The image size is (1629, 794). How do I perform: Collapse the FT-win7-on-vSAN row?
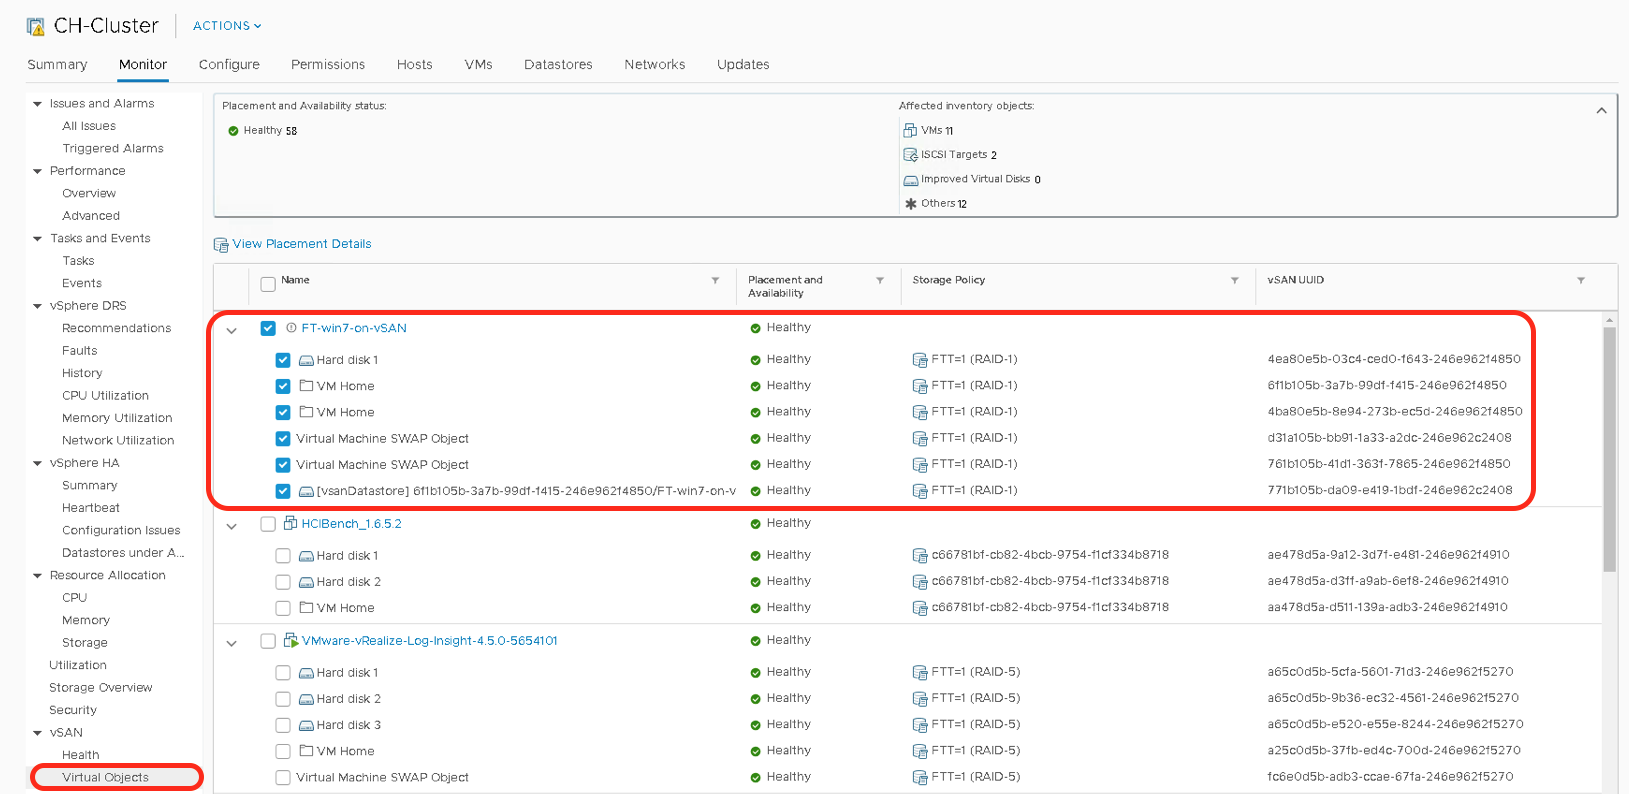click(x=232, y=330)
